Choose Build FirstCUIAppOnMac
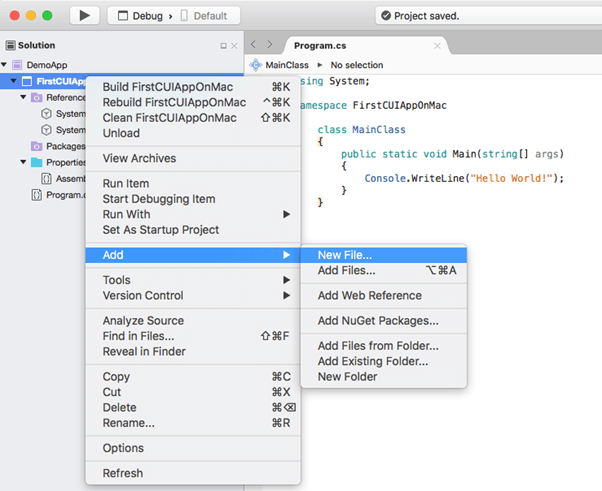The width and height of the screenshot is (602, 491). [193, 87]
